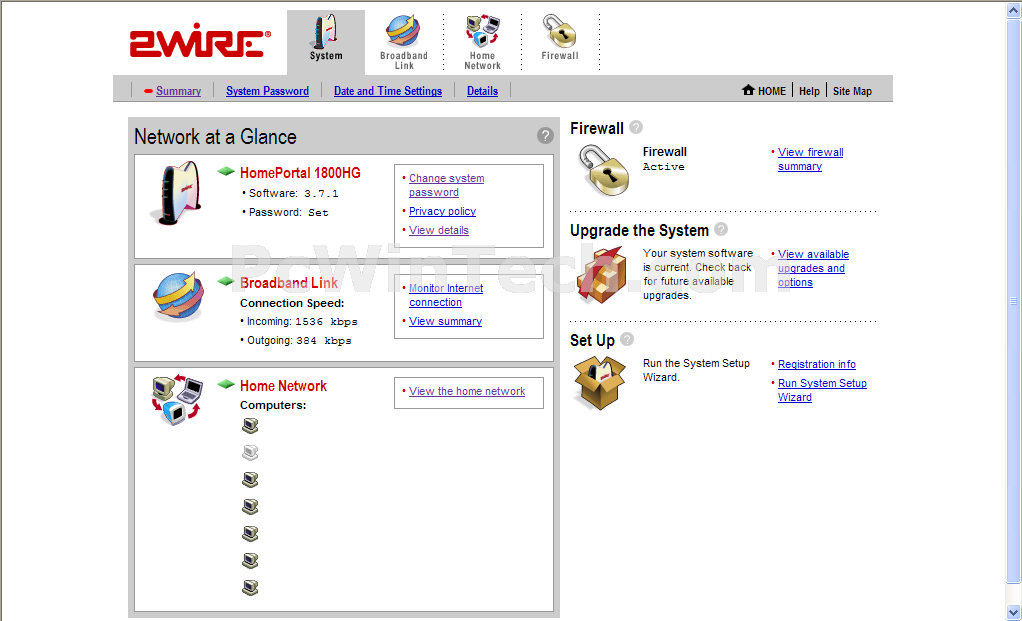Click the Broadband Link globe image

click(x=178, y=297)
